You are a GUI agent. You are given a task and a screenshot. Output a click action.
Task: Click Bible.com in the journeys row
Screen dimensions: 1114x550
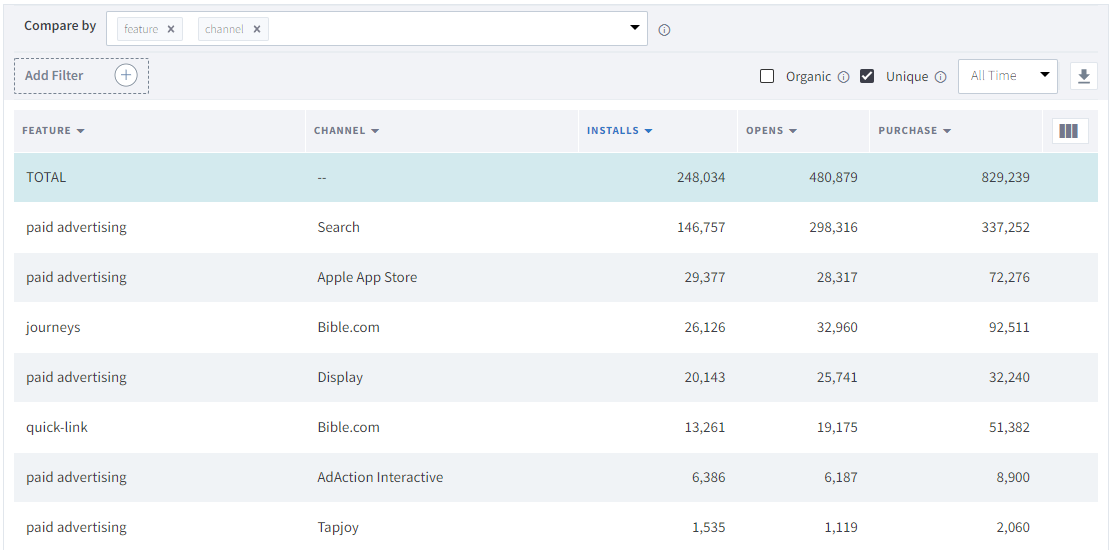(x=348, y=328)
